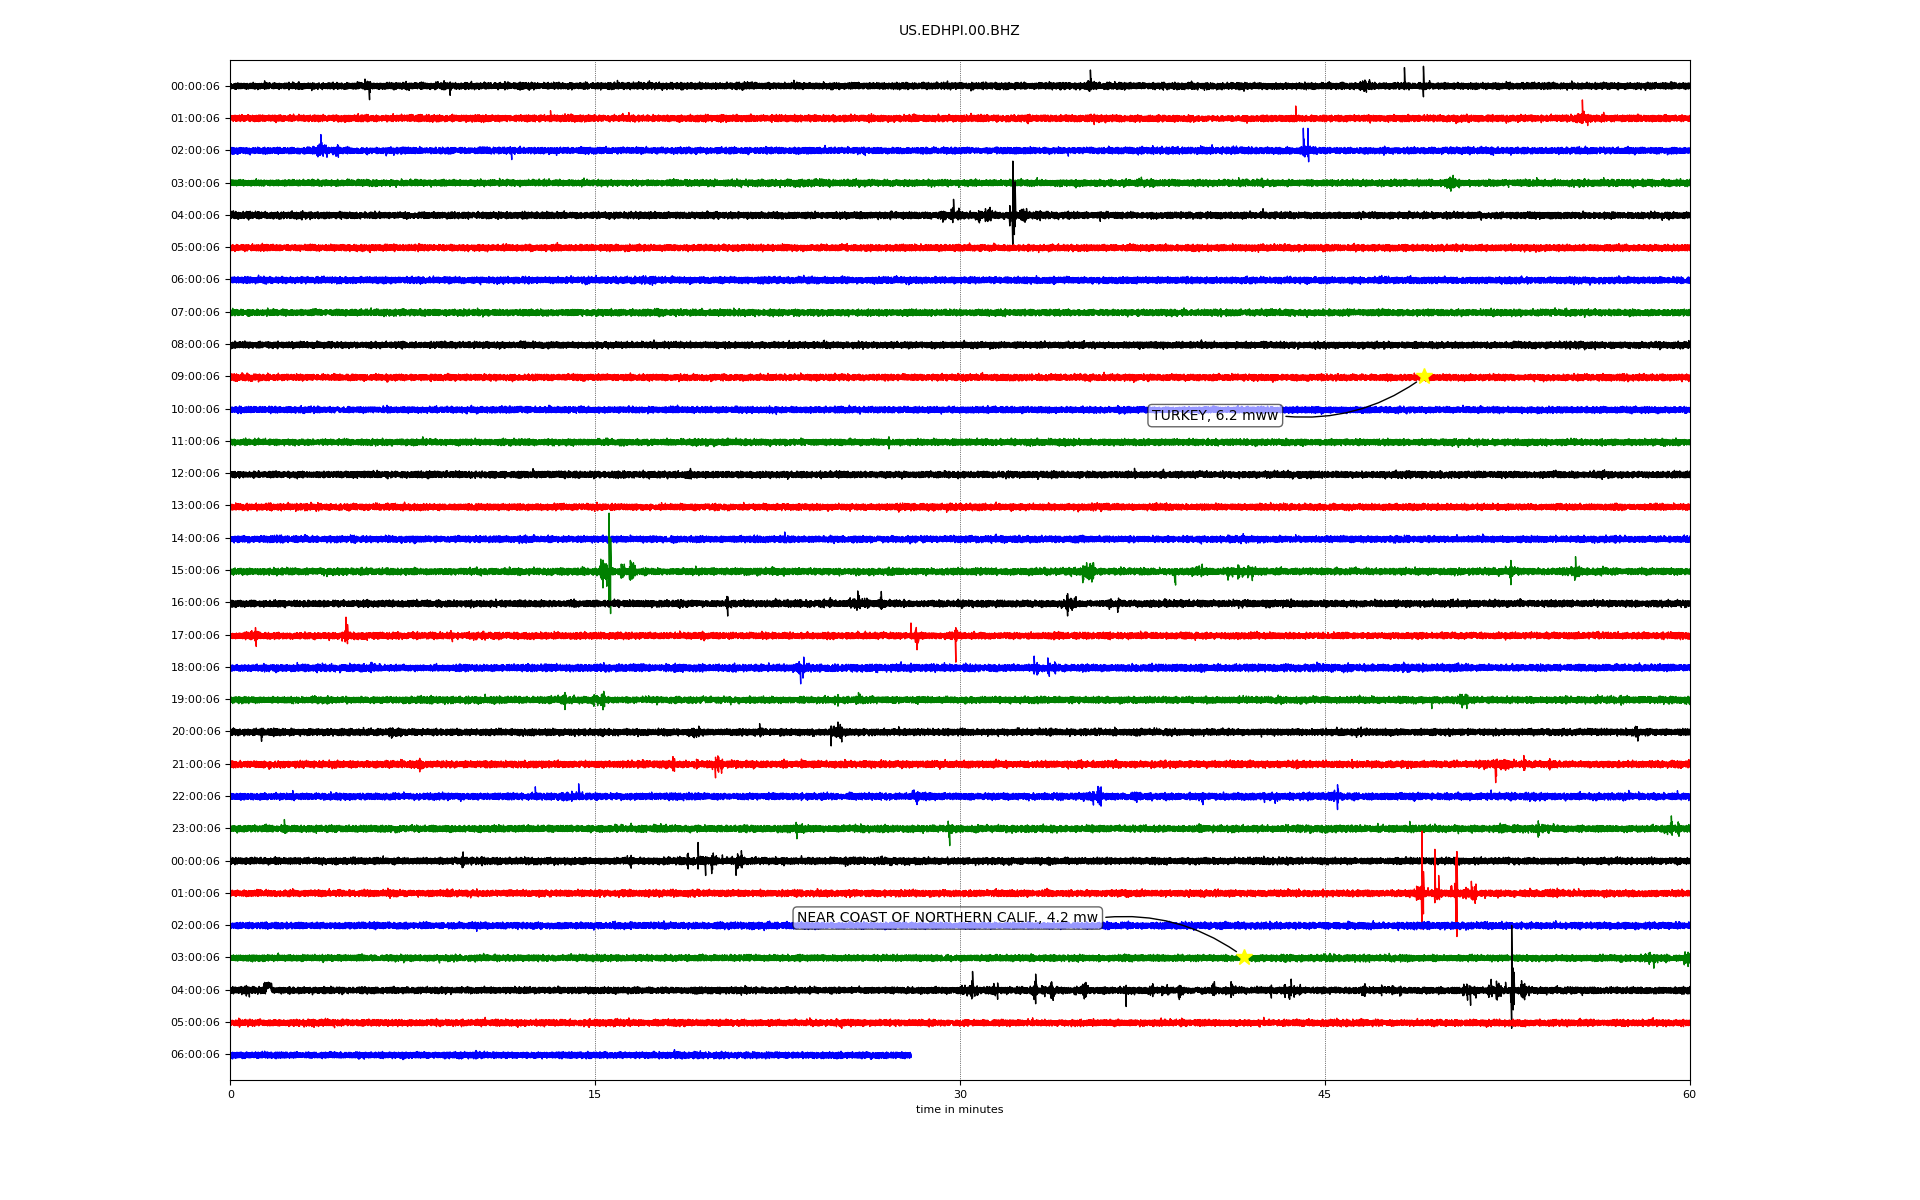Select the 13:00:06 row time label
Image resolution: width=1920 pixels, height=1200 pixels.
tap(195, 506)
